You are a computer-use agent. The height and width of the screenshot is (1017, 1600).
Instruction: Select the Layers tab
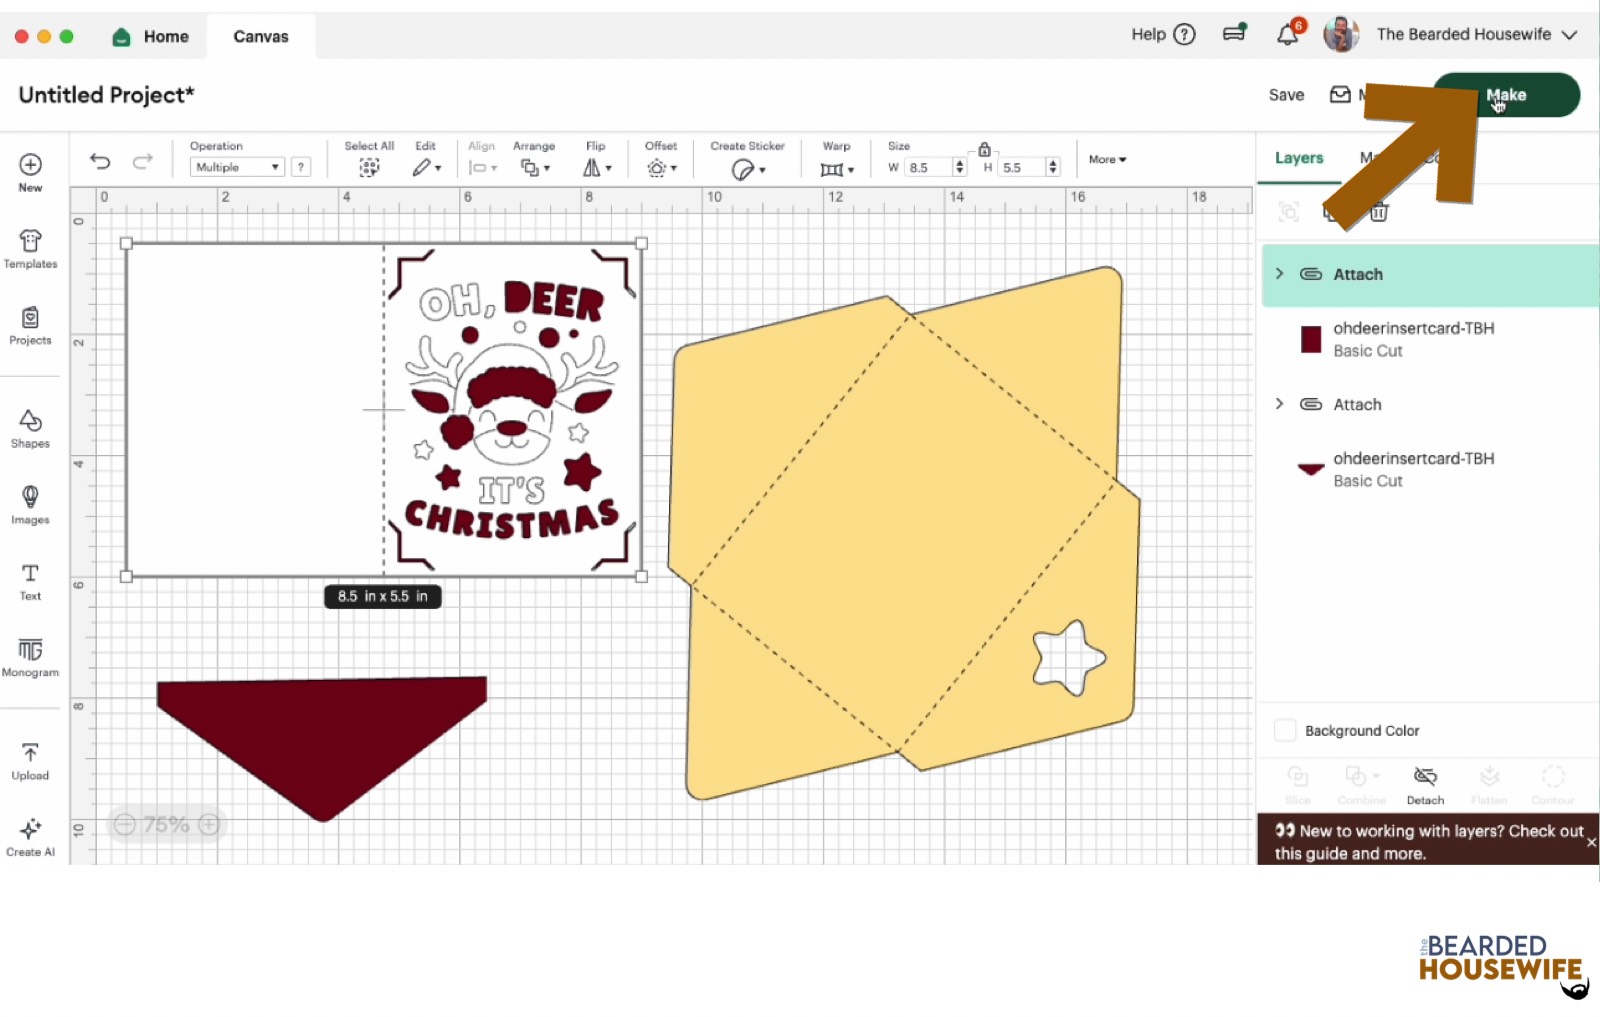(x=1298, y=158)
